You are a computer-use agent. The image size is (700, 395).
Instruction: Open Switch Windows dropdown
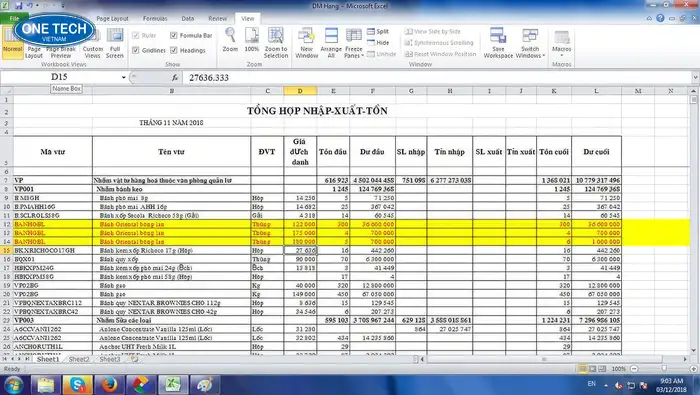[530, 43]
